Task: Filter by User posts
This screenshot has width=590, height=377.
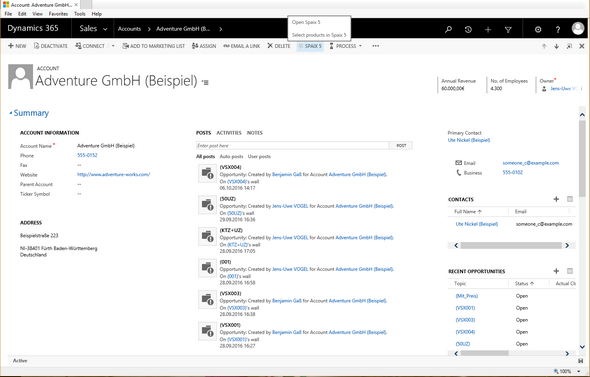Action: 259,157
